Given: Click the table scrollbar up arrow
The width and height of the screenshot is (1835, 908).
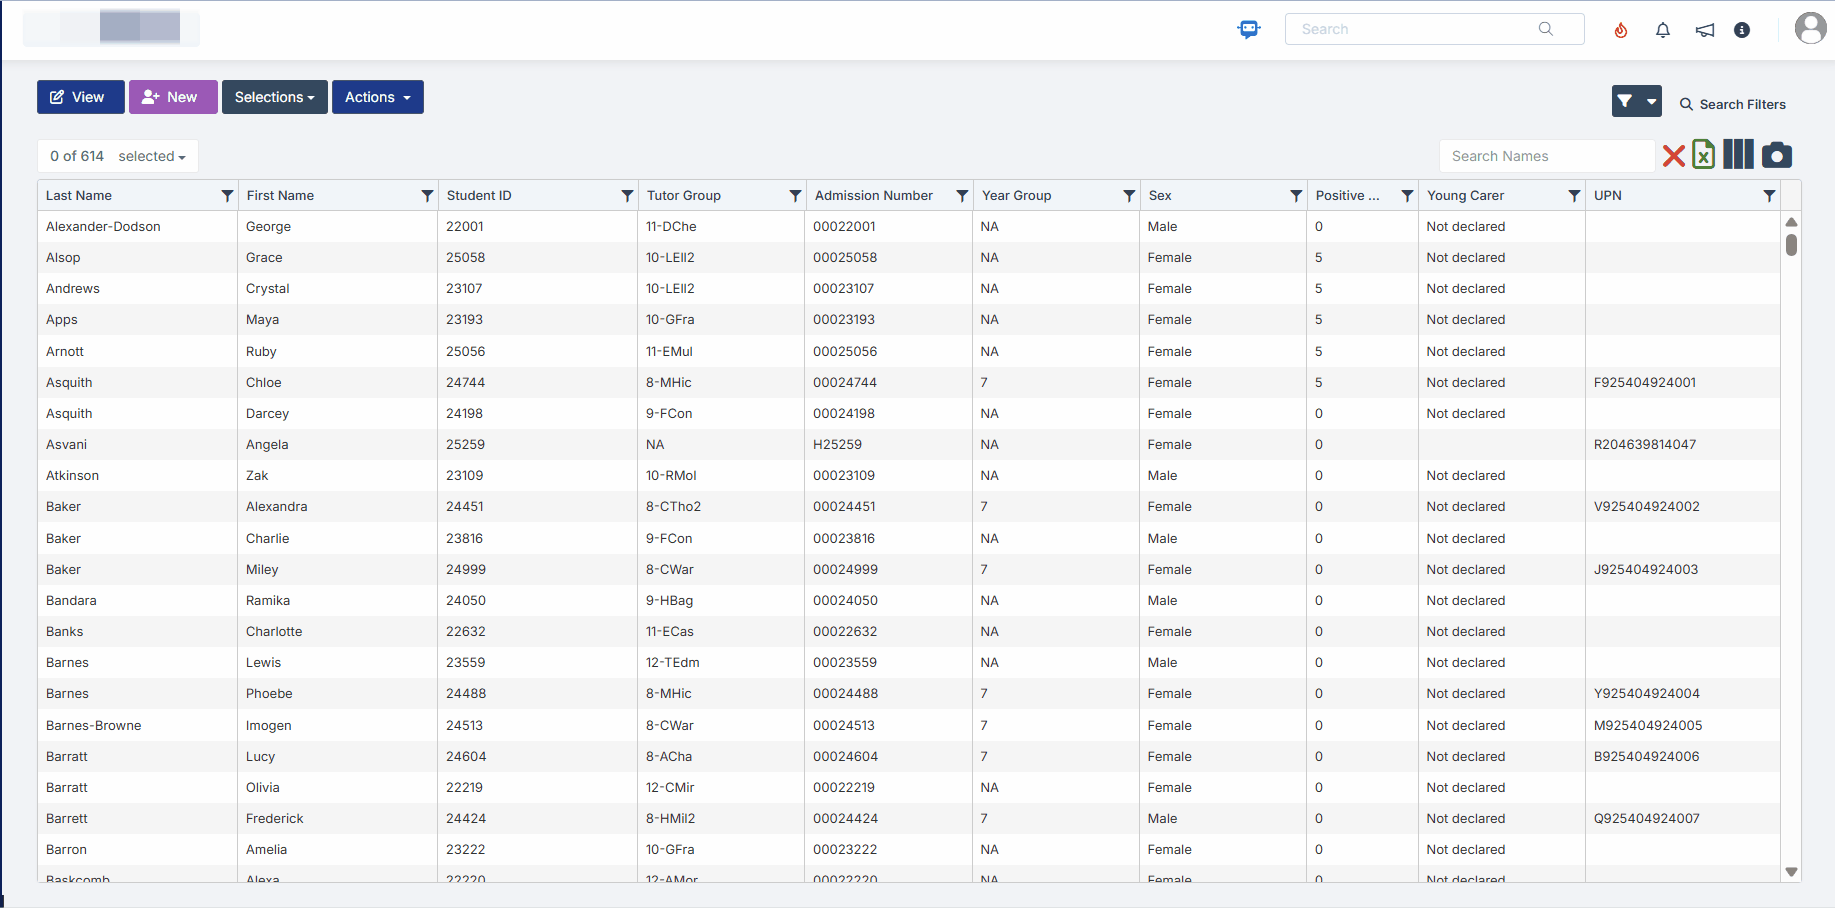Looking at the screenshot, I should tap(1791, 222).
